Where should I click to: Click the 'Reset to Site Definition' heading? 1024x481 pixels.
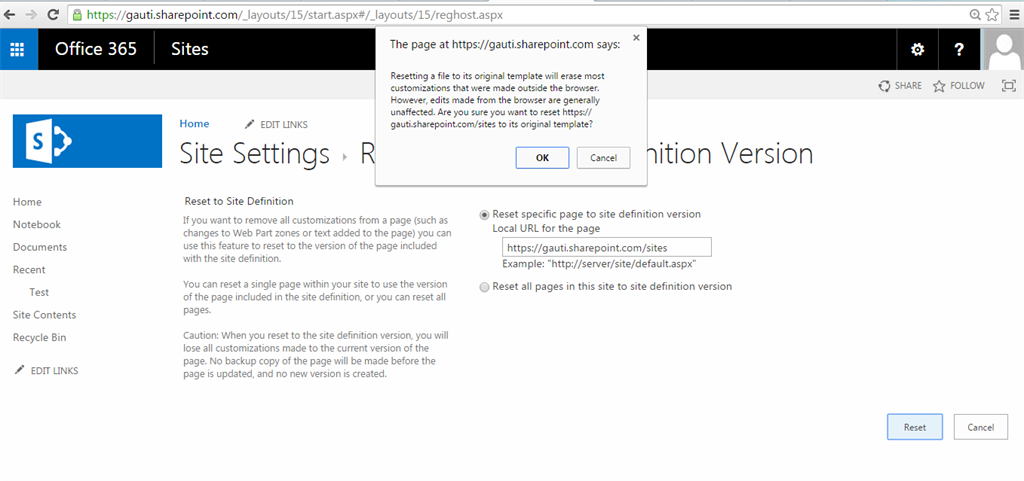(239, 201)
